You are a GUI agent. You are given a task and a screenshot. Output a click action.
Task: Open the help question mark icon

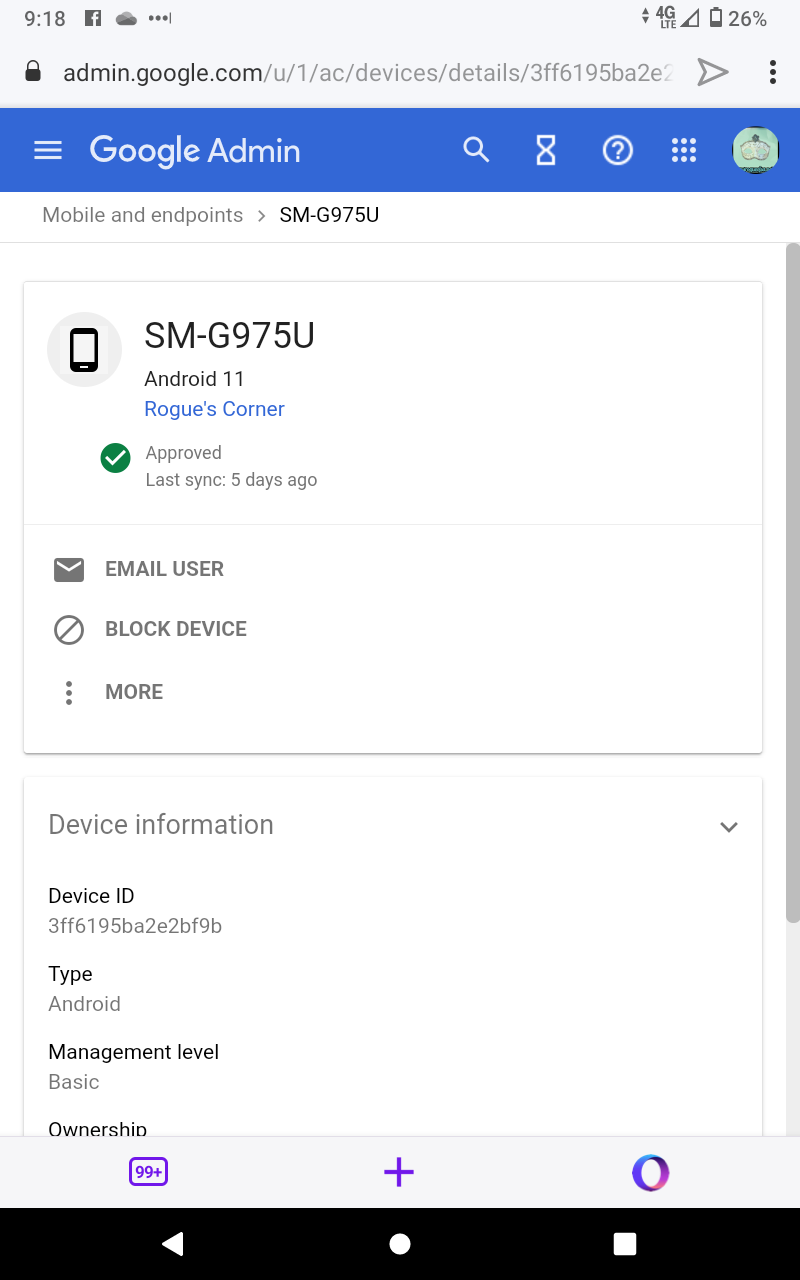pyautogui.click(x=617, y=150)
